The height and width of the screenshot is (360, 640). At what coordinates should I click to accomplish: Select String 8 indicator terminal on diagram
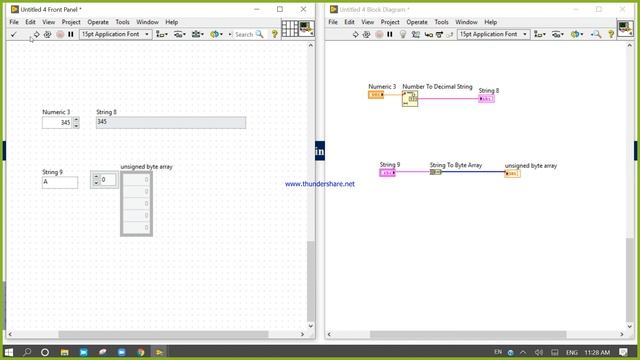coord(487,99)
